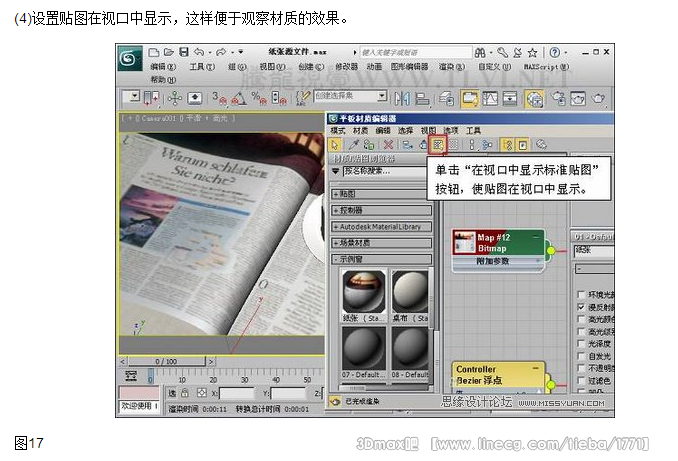This screenshot has height=461, width=678.
Task: Click Show Standard Map in Viewport button
Action: tap(438, 144)
